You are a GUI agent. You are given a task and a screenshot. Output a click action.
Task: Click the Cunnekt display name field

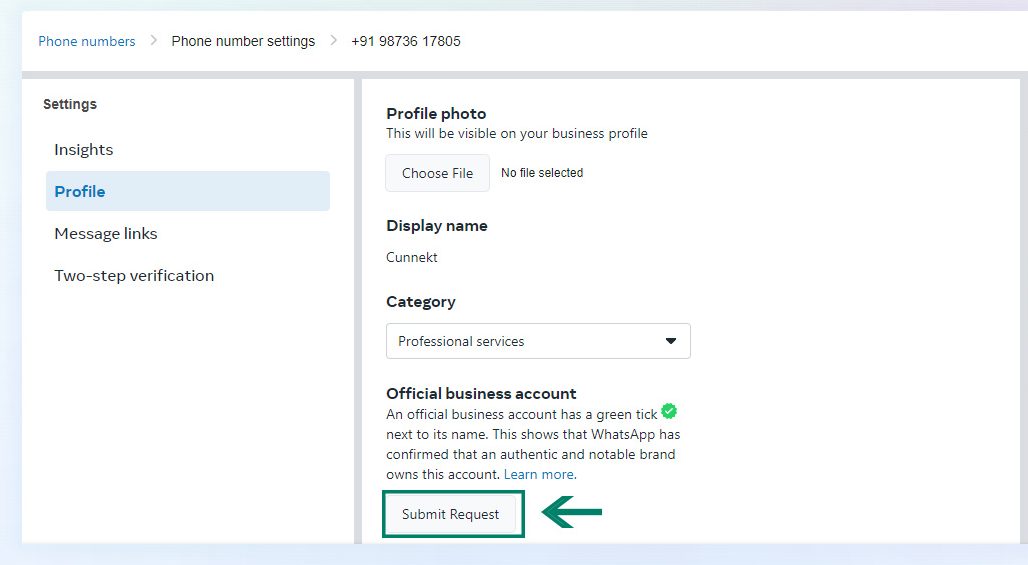coord(412,257)
